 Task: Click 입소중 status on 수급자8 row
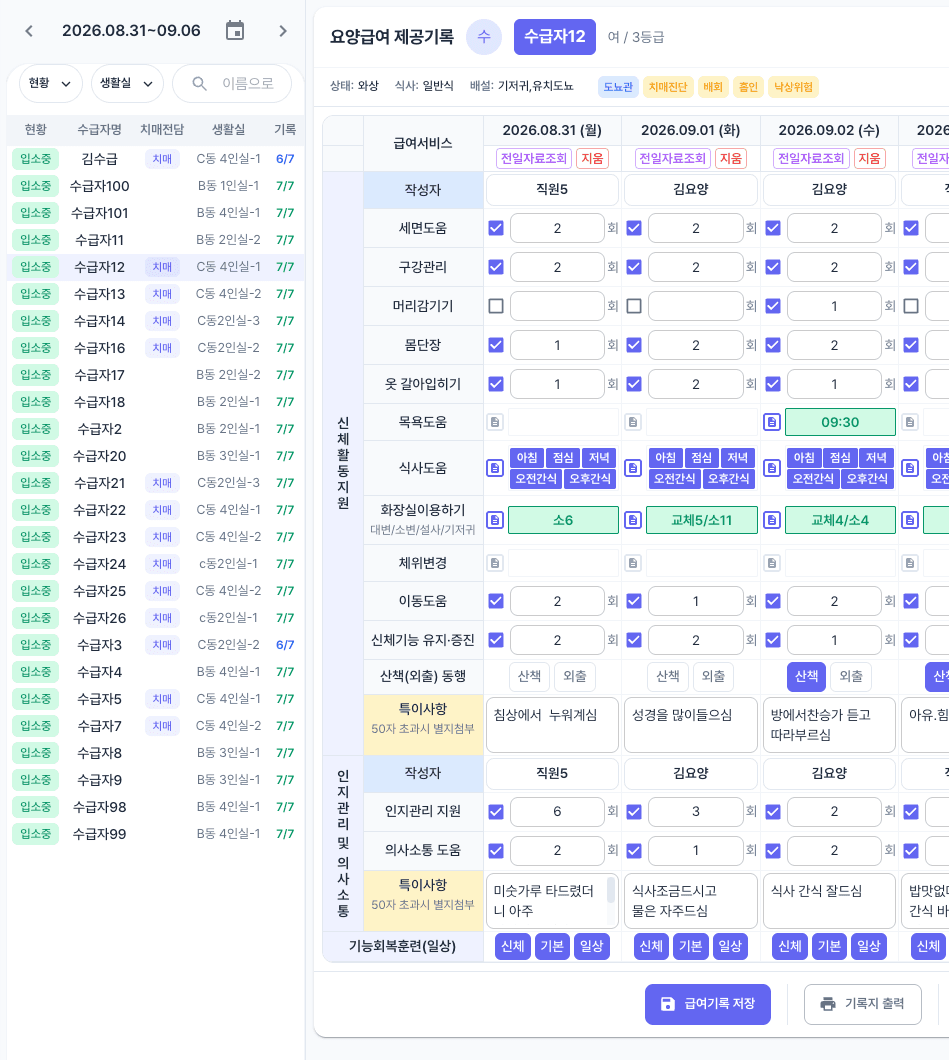coord(35,753)
